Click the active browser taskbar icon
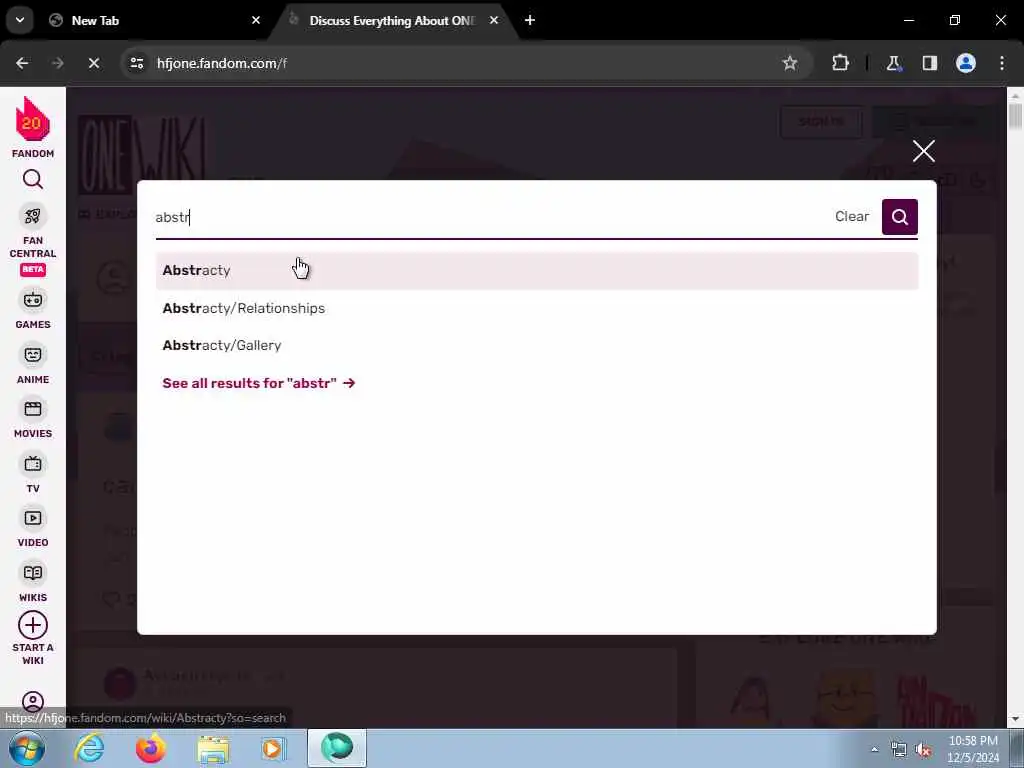 [x=337, y=749]
